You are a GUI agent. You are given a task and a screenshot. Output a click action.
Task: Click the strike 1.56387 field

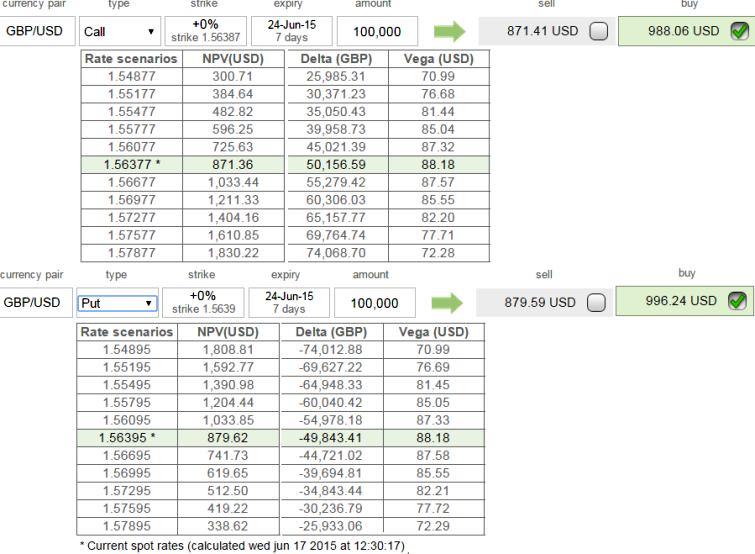coord(206,31)
